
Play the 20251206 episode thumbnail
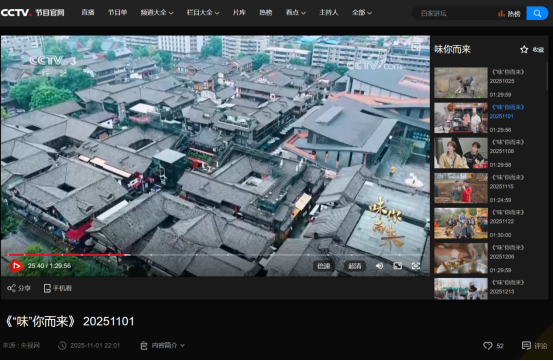click(x=461, y=258)
